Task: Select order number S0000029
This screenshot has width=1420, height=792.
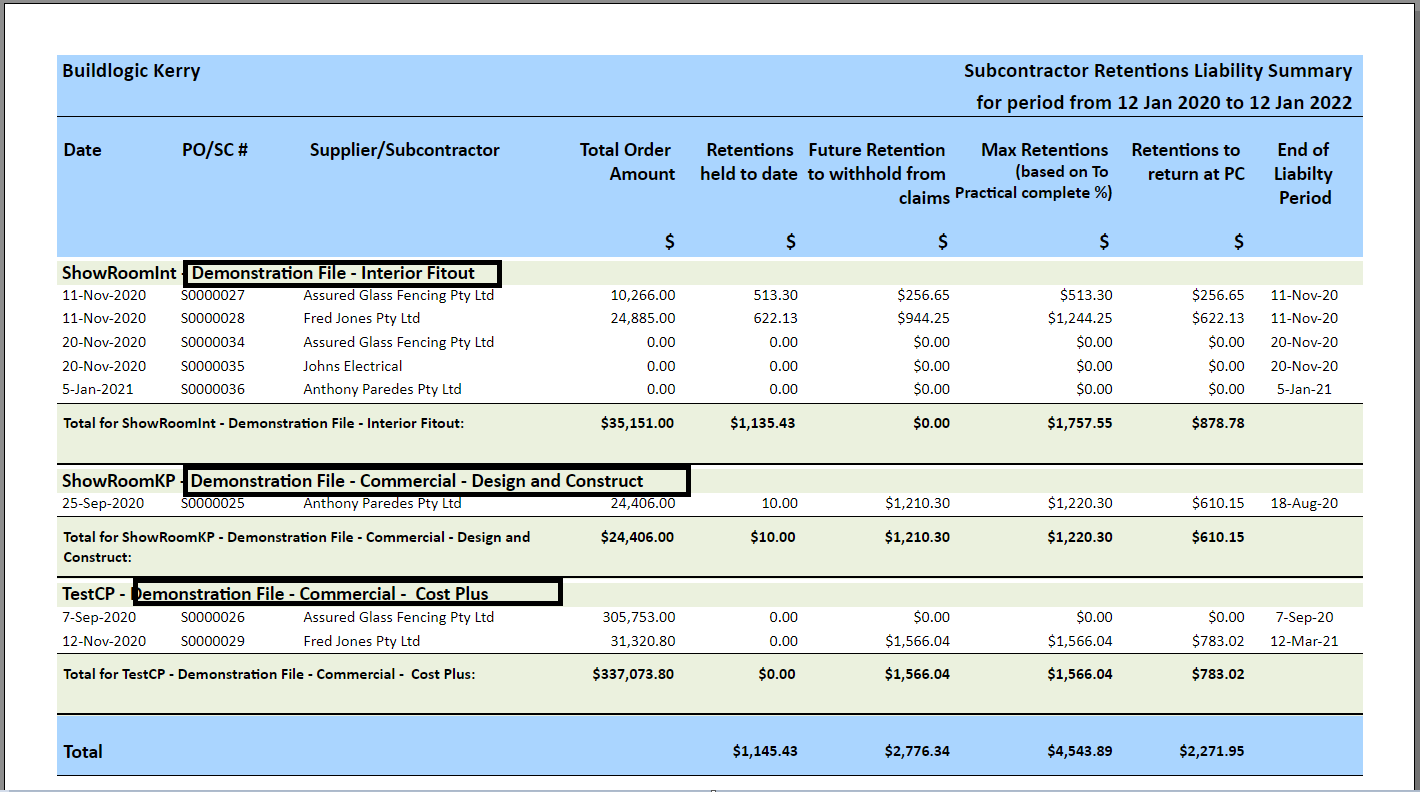Action: coord(213,641)
